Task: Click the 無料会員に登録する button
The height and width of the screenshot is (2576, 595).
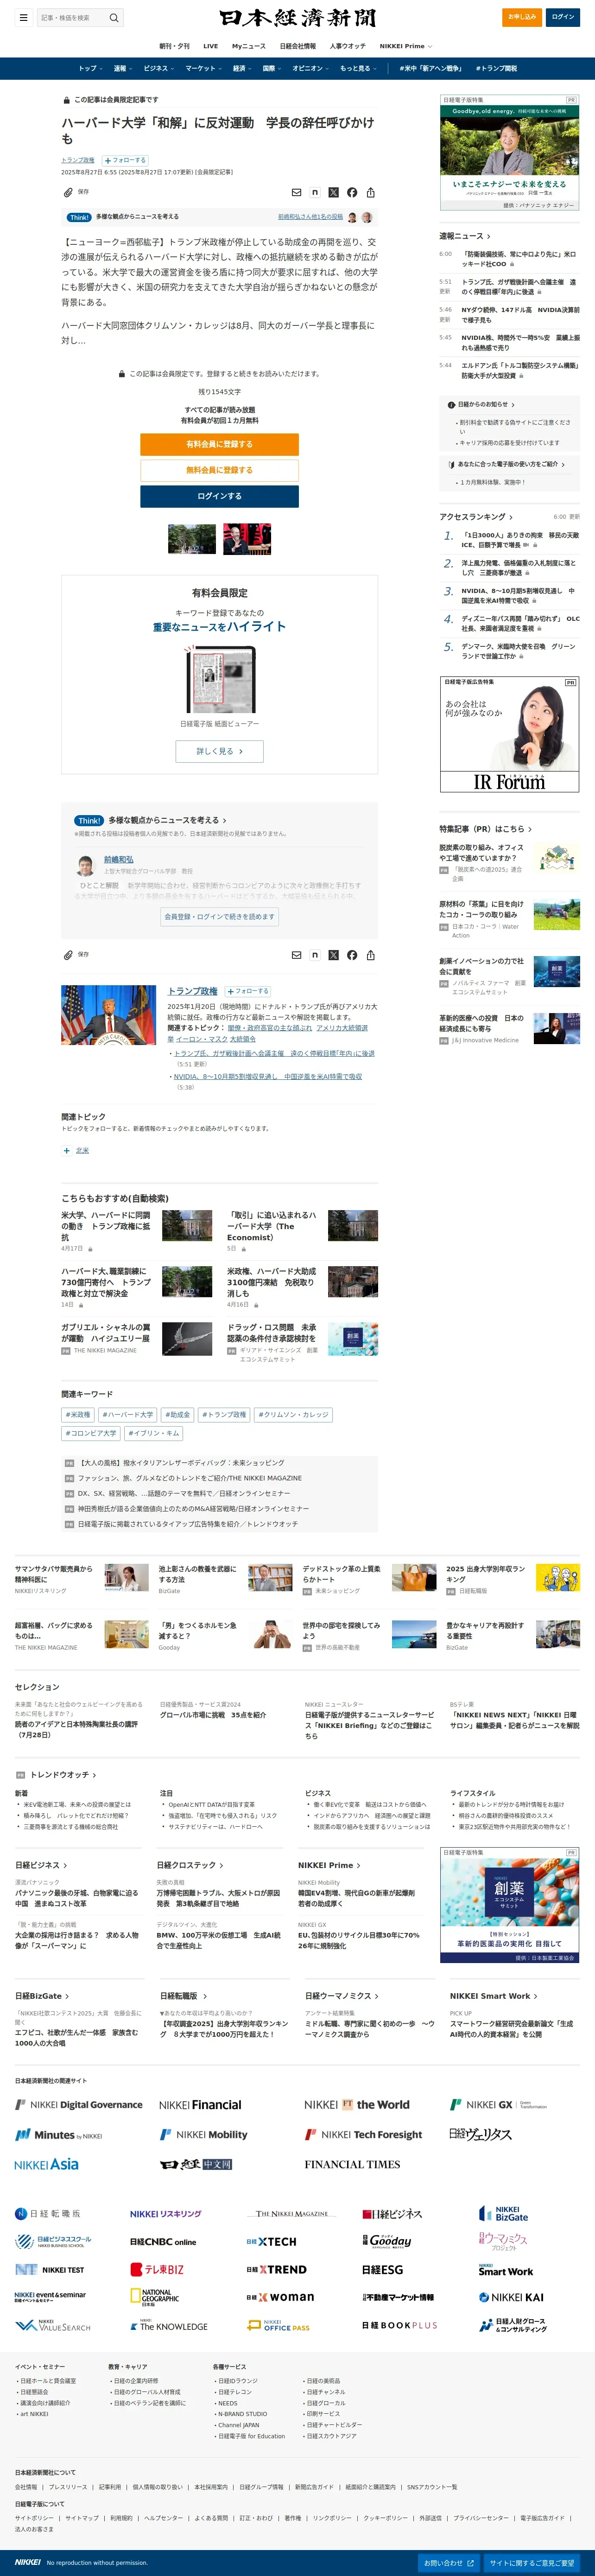Action: point(219,470)
